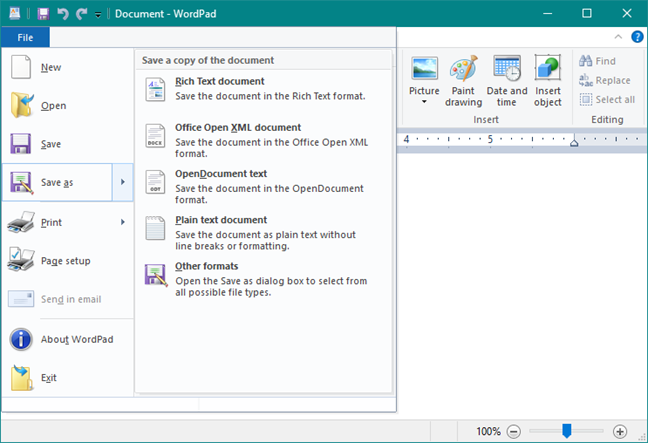
Task: Click the Save icon in Quick Access Toolbar
Action: click(x=43, y=14)
